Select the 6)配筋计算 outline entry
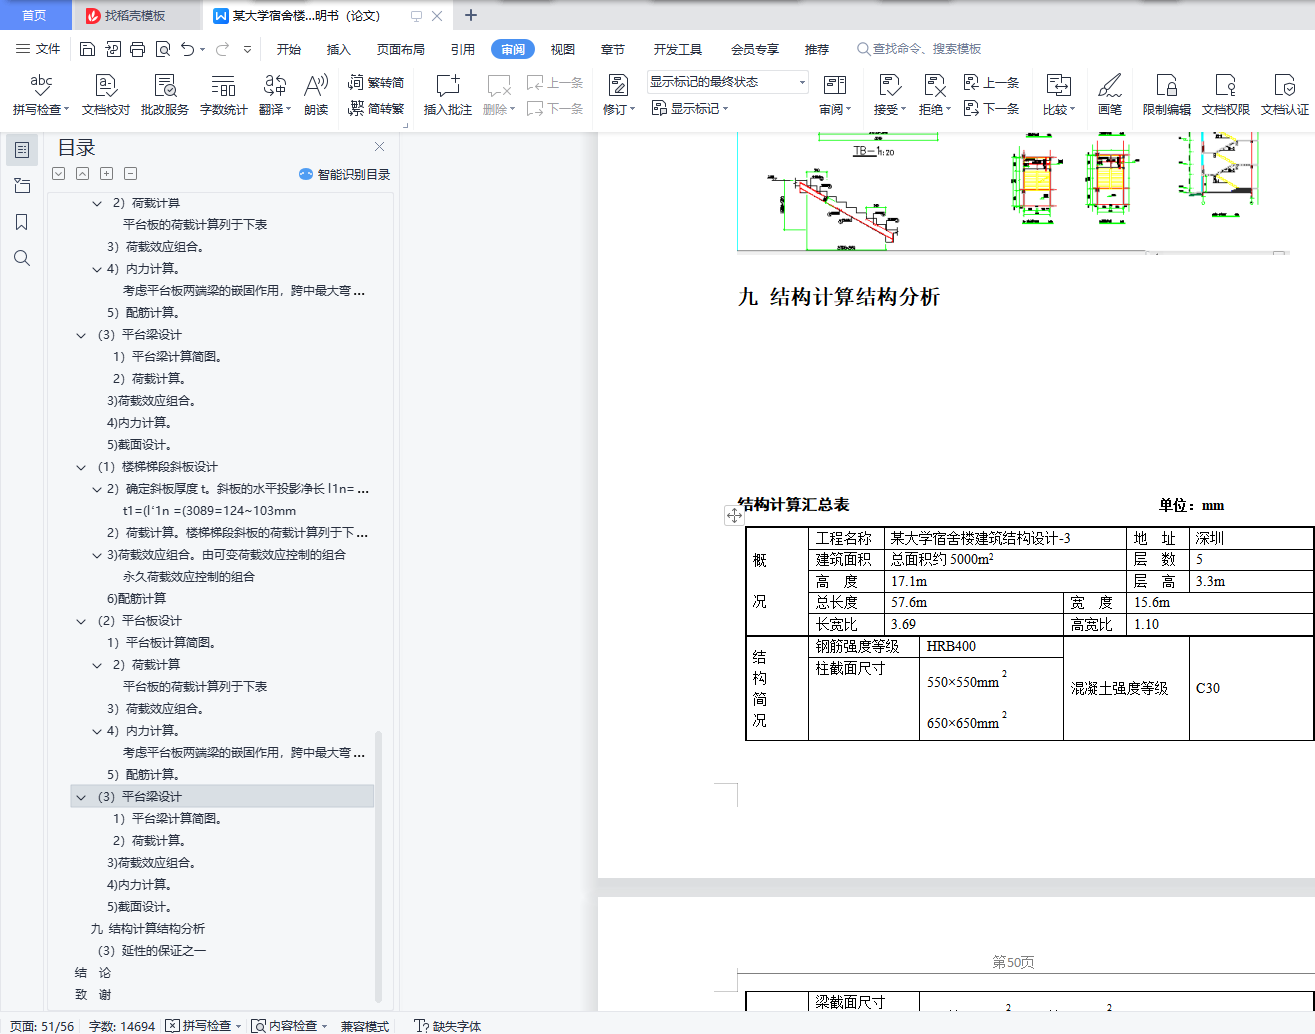1315x1034 pixels. [137, 599]
